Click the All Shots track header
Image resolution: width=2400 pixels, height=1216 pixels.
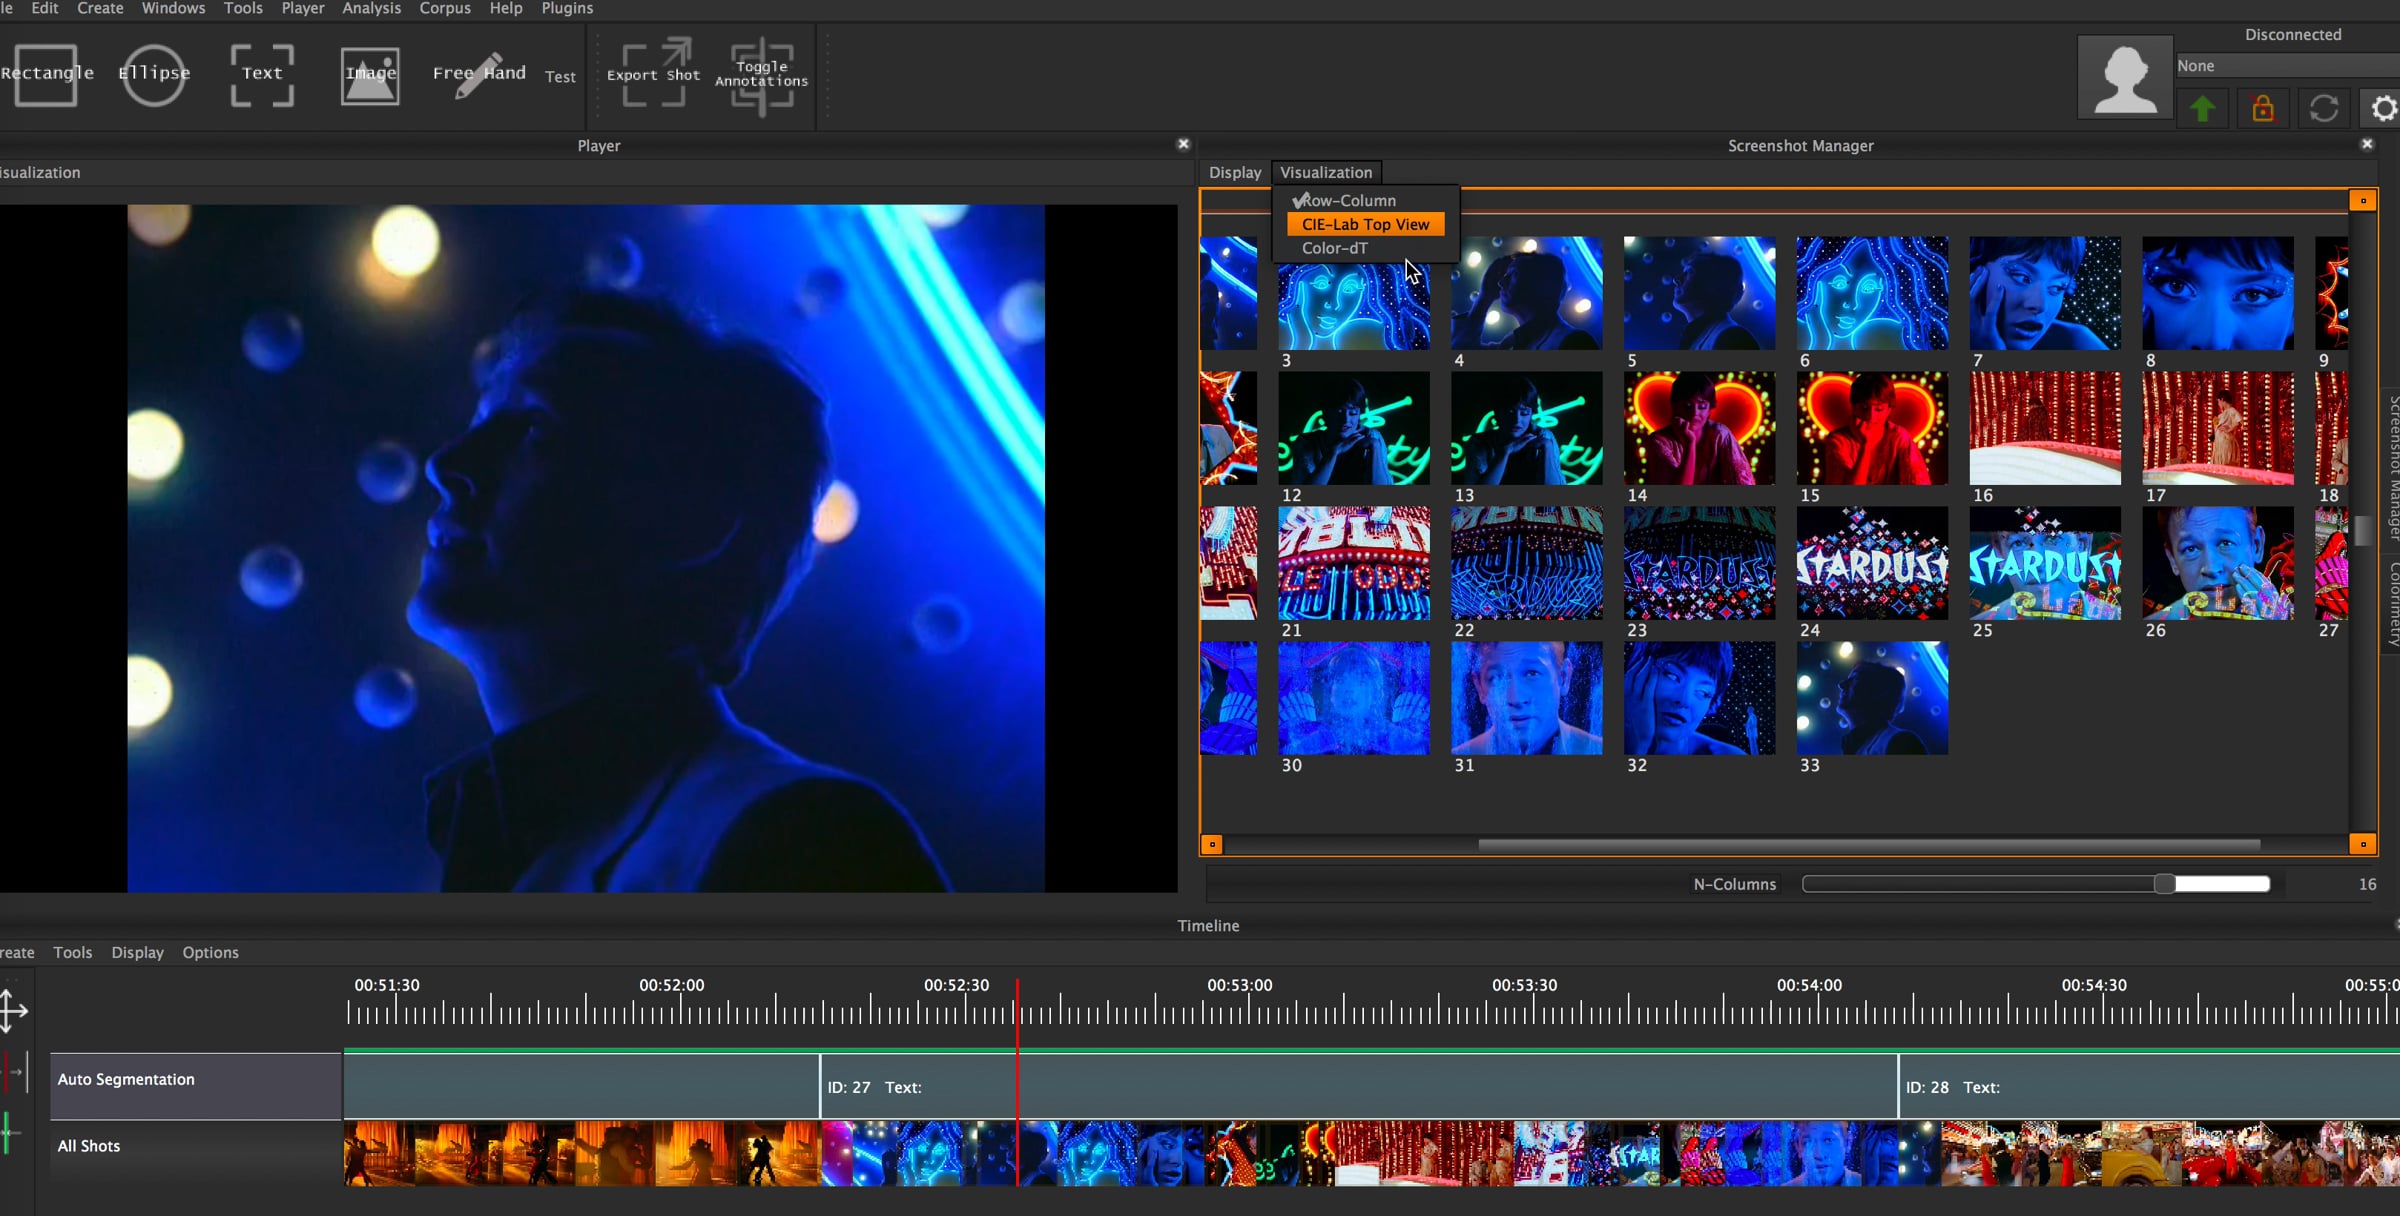[196, 1153]
